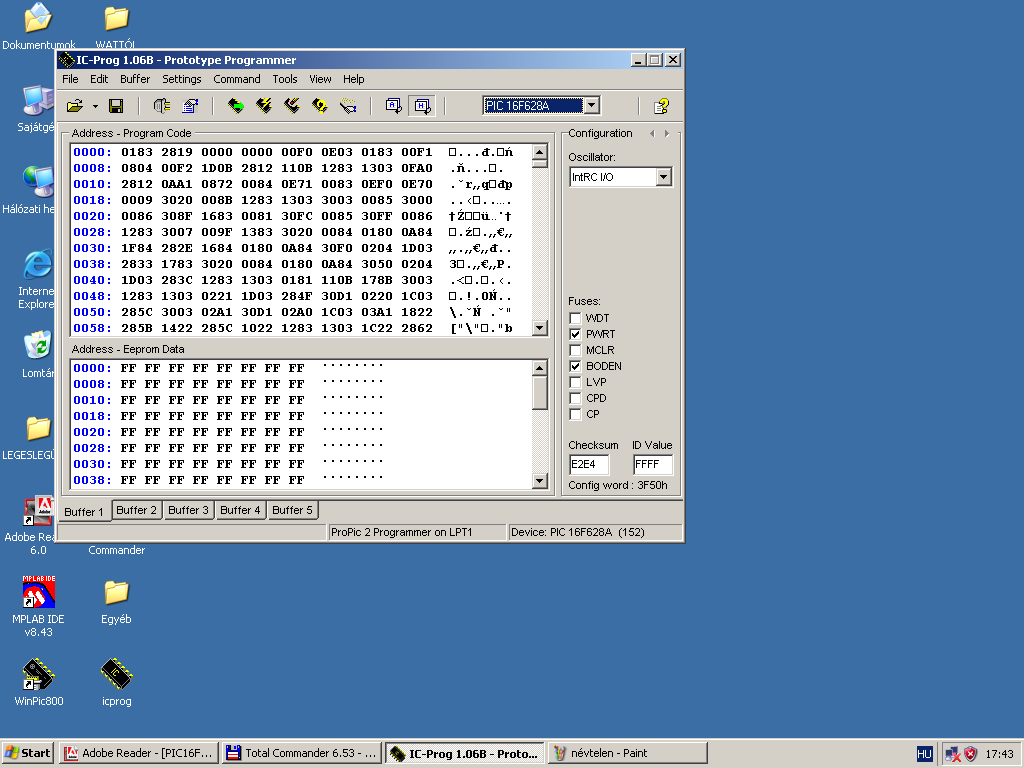Enable the CP code protect checkbox
1024x768 pixels.
coord(575,414)
